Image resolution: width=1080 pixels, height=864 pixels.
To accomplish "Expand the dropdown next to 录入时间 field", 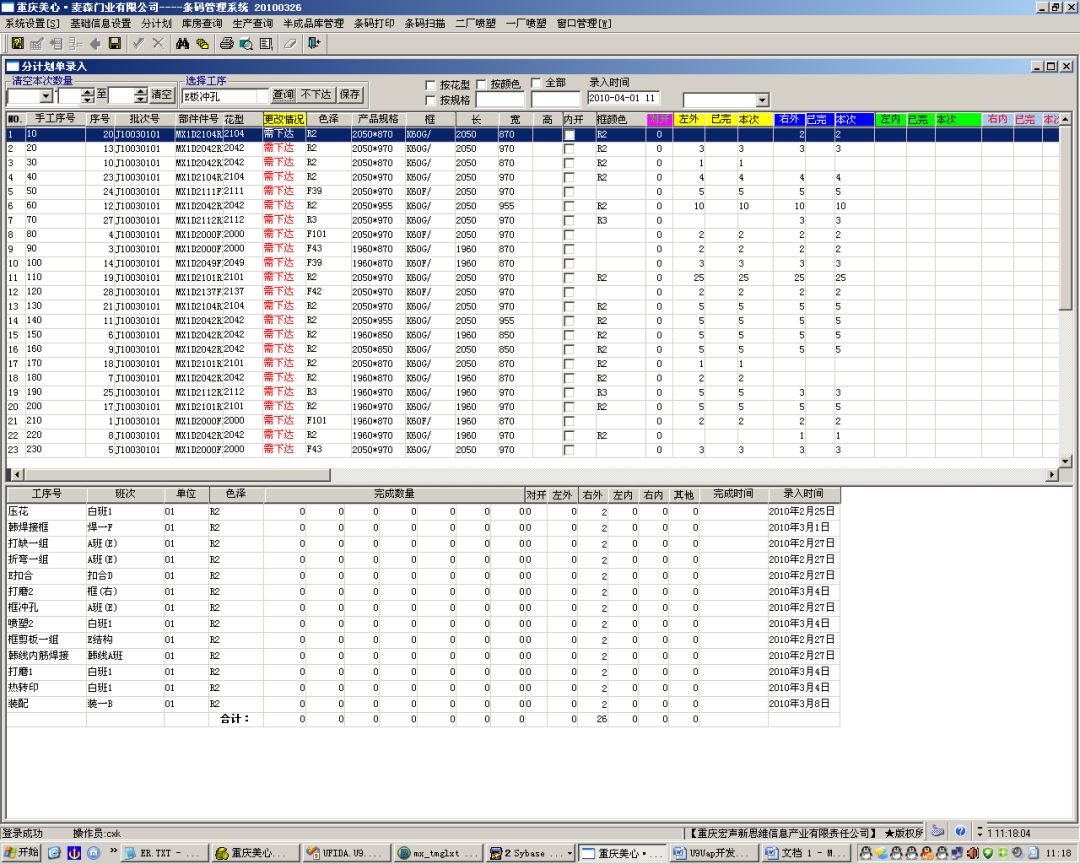I will tap(762, 100).
